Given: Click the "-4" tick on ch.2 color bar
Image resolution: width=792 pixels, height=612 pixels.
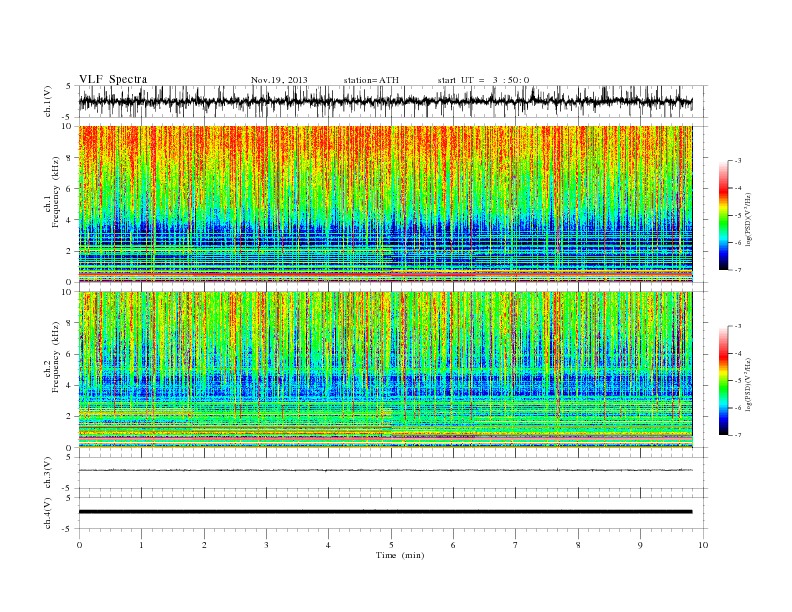Looking at the screenshot, I should [x=738, y=353].
